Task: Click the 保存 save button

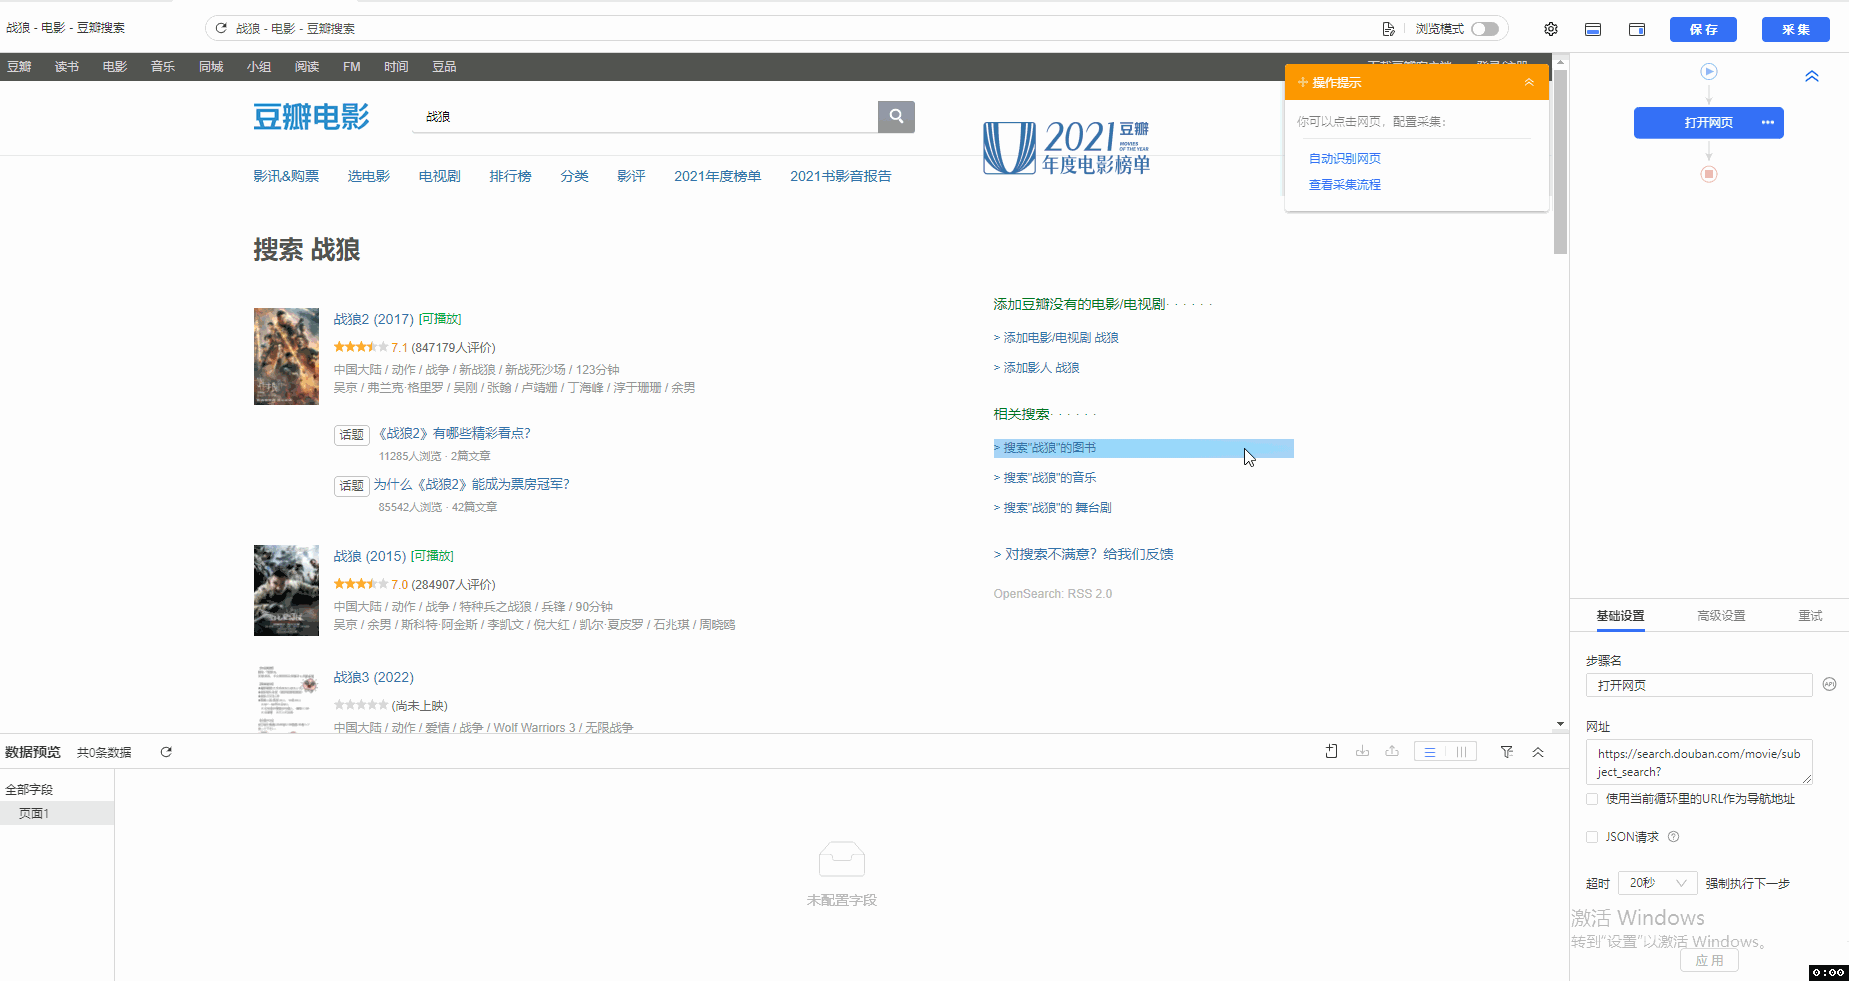Action: pos(1703,29)
